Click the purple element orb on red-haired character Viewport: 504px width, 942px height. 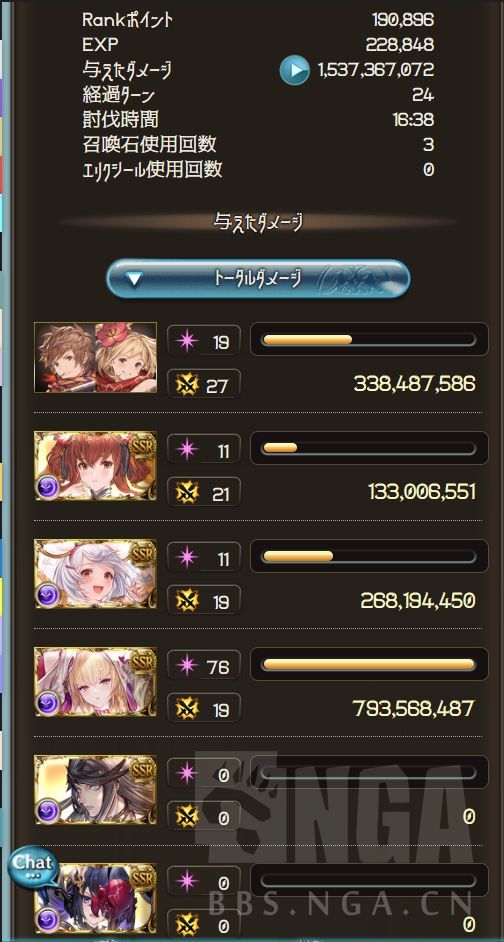47,487
